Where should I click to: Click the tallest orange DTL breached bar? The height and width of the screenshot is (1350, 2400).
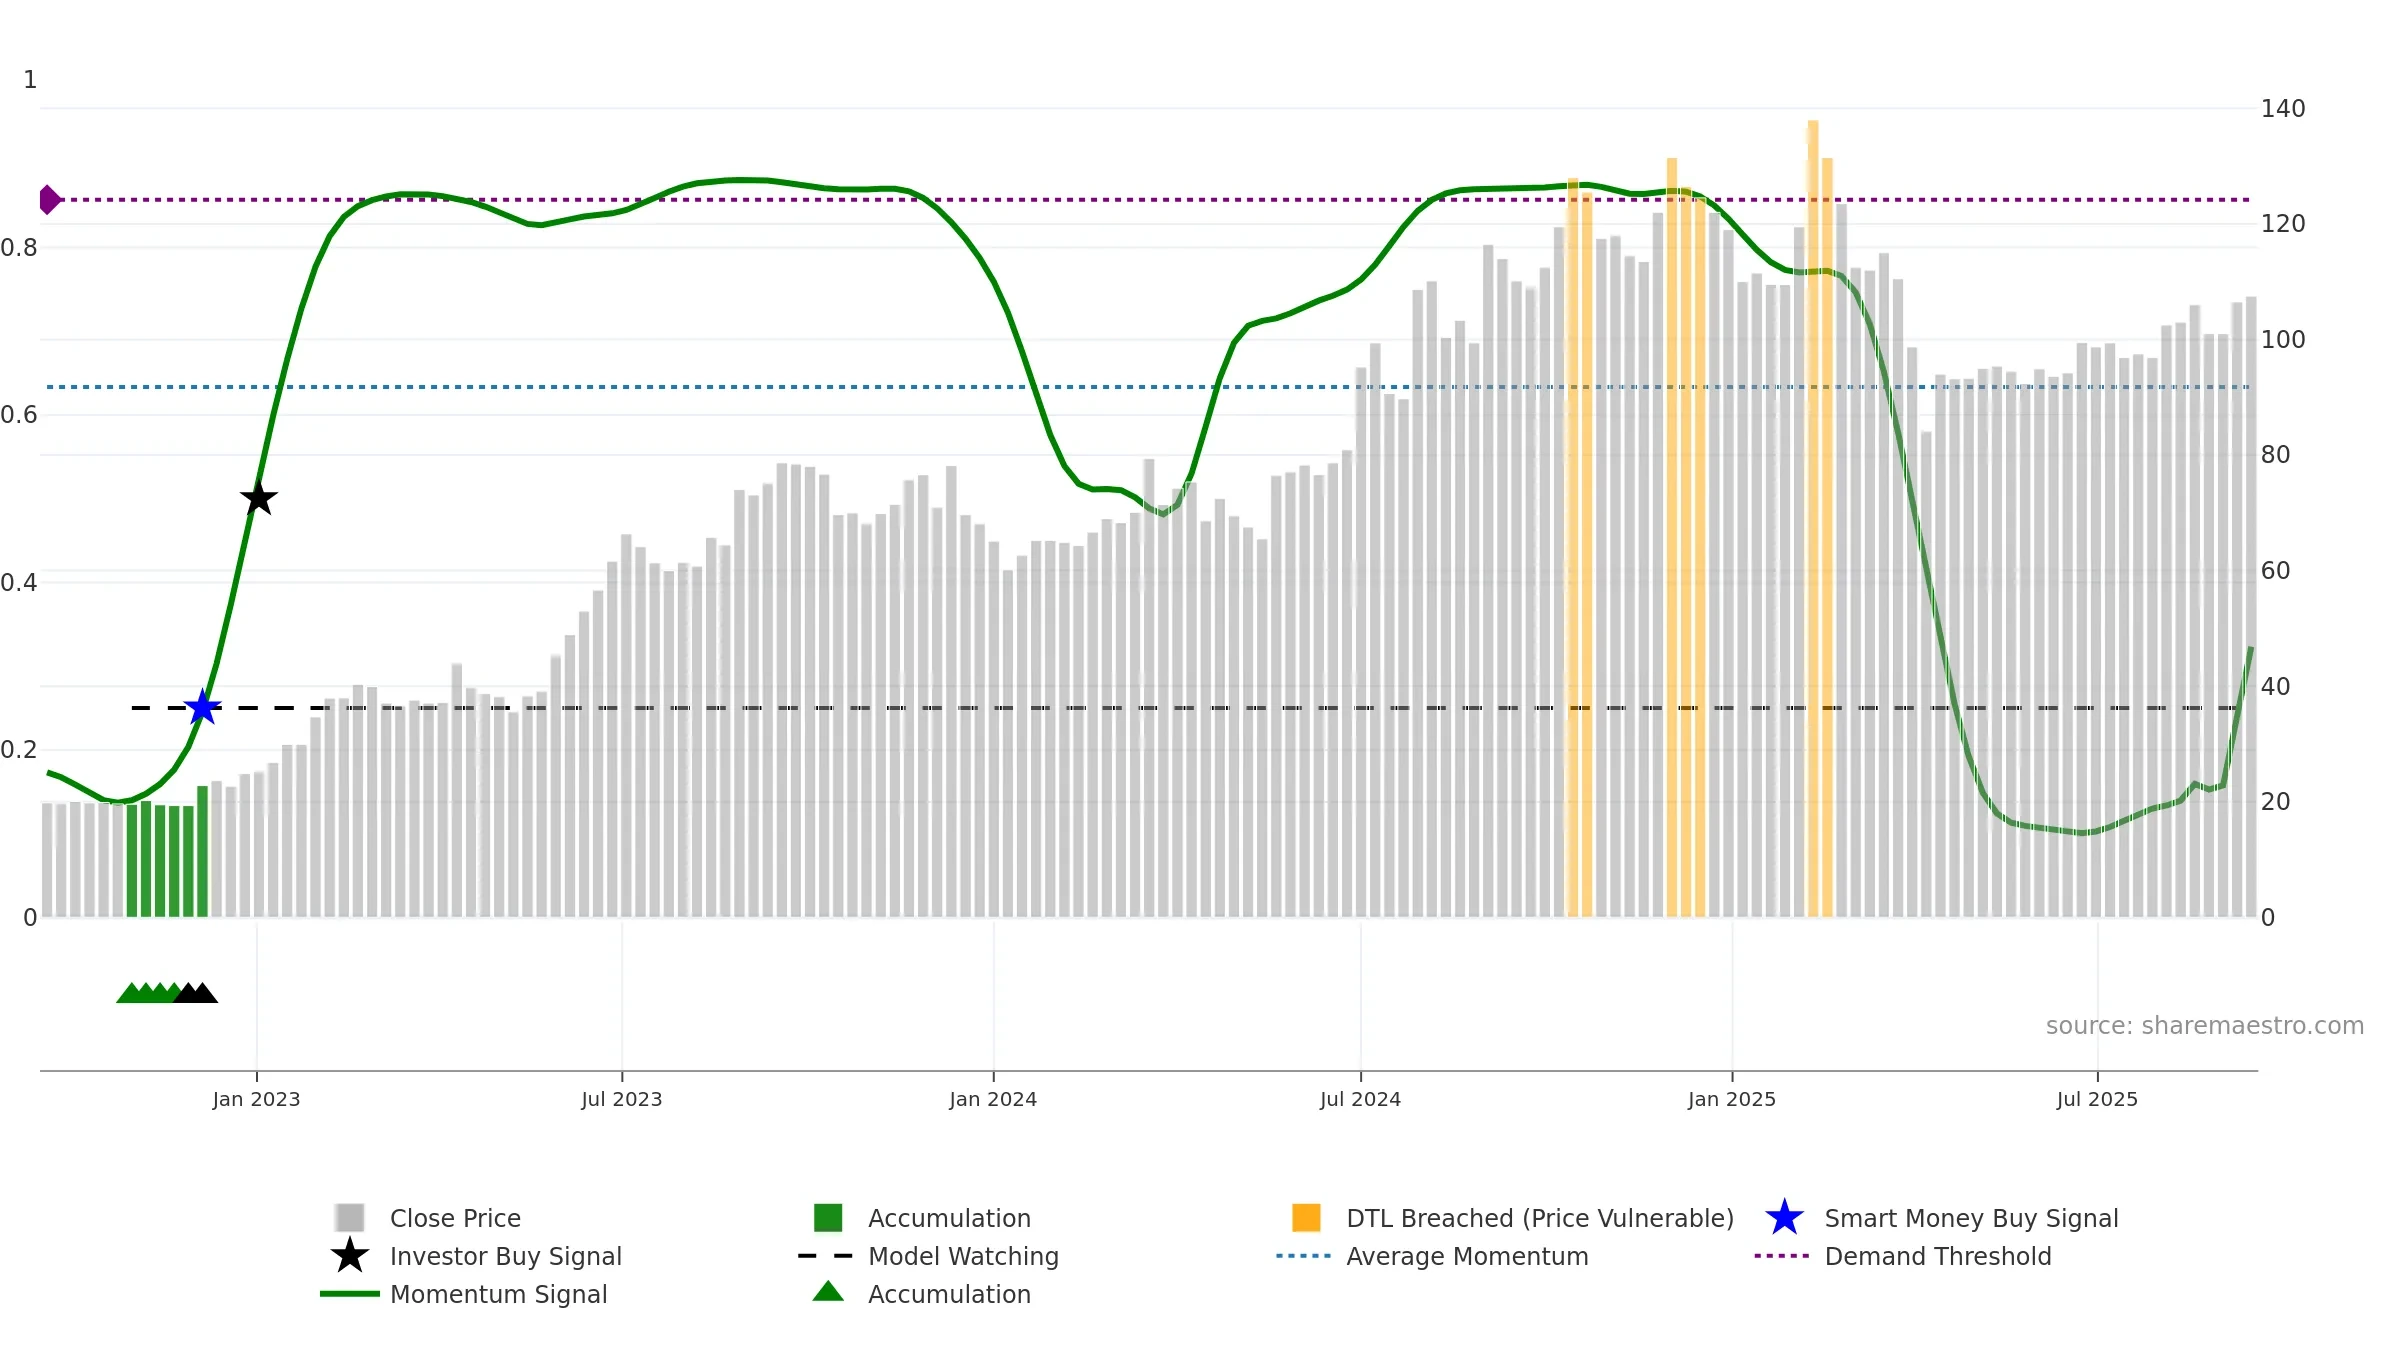pos(1813,519)
